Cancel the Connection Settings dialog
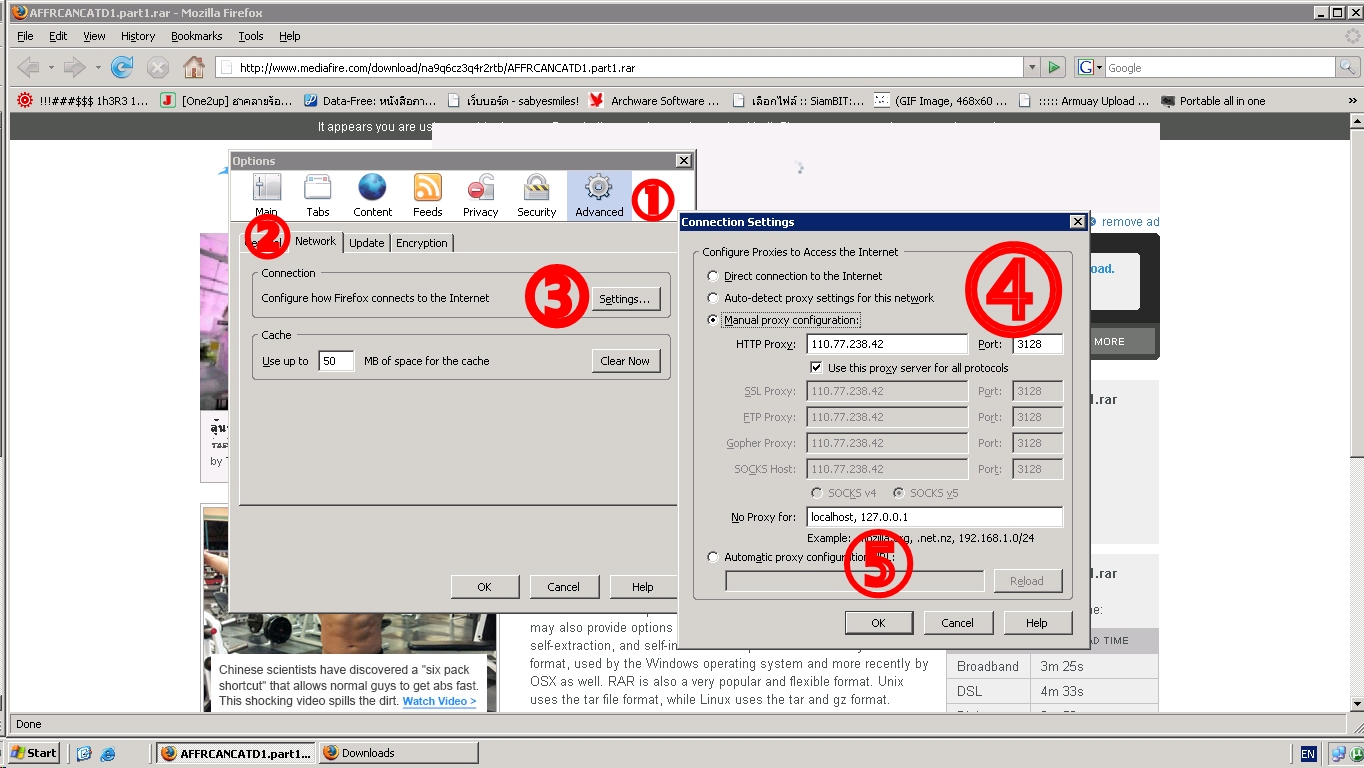The width and height of the screenshot is (1364, 768). pos(957,623)
